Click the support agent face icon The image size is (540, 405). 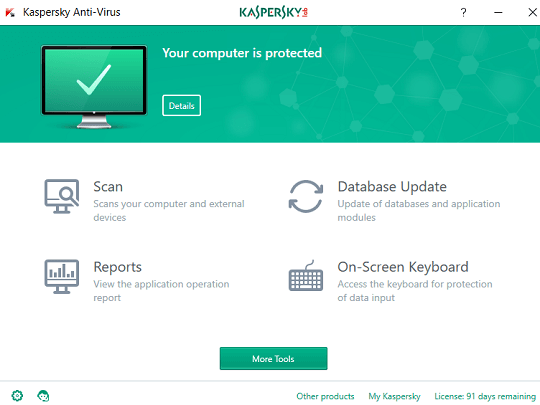point(43,396)
